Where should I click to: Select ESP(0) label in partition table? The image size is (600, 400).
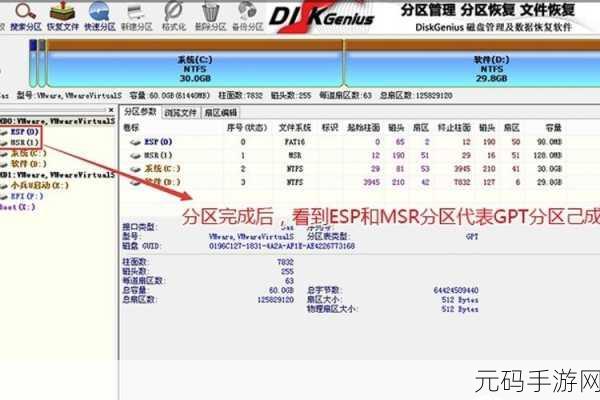[158, 142]
